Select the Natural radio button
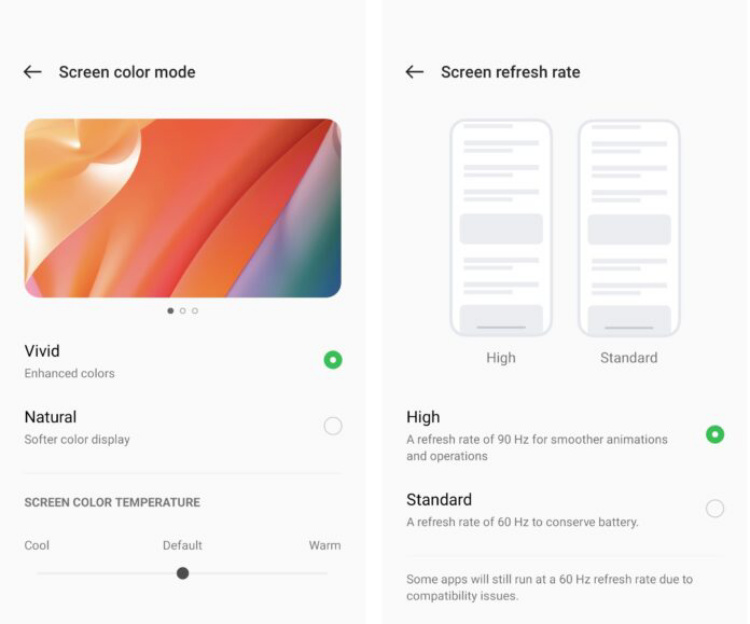The width and height of the screenshot is (750, 624). 333,426
